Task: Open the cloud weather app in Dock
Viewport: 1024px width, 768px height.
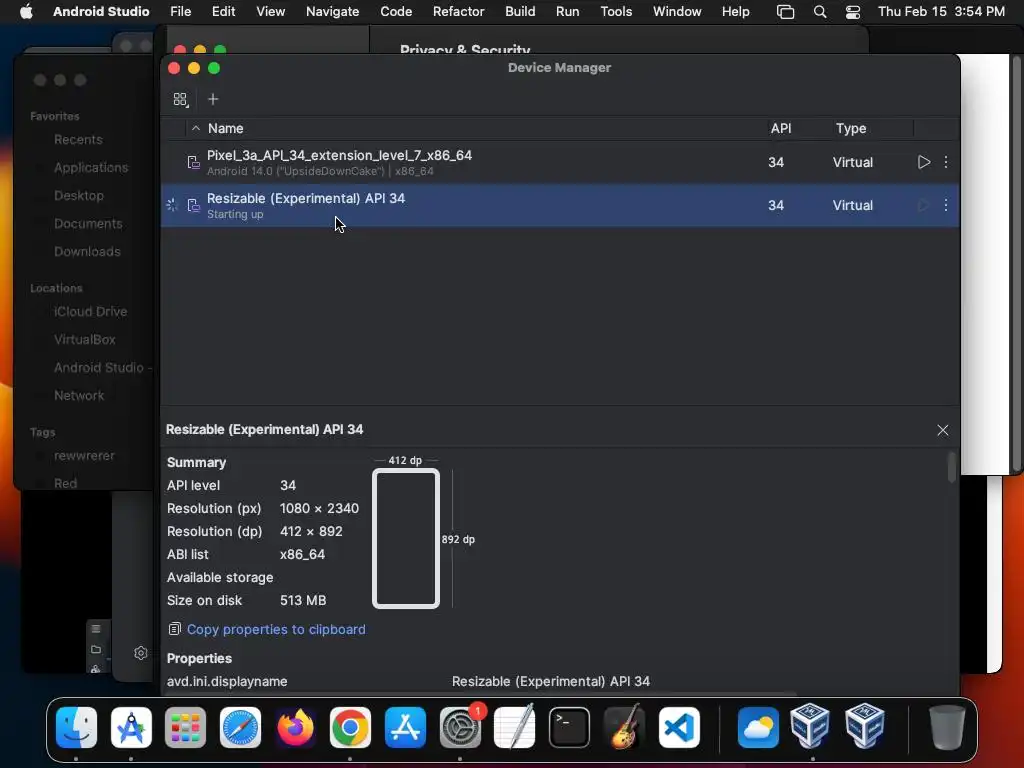Action: pyautogui.click(x=758, y=727)
